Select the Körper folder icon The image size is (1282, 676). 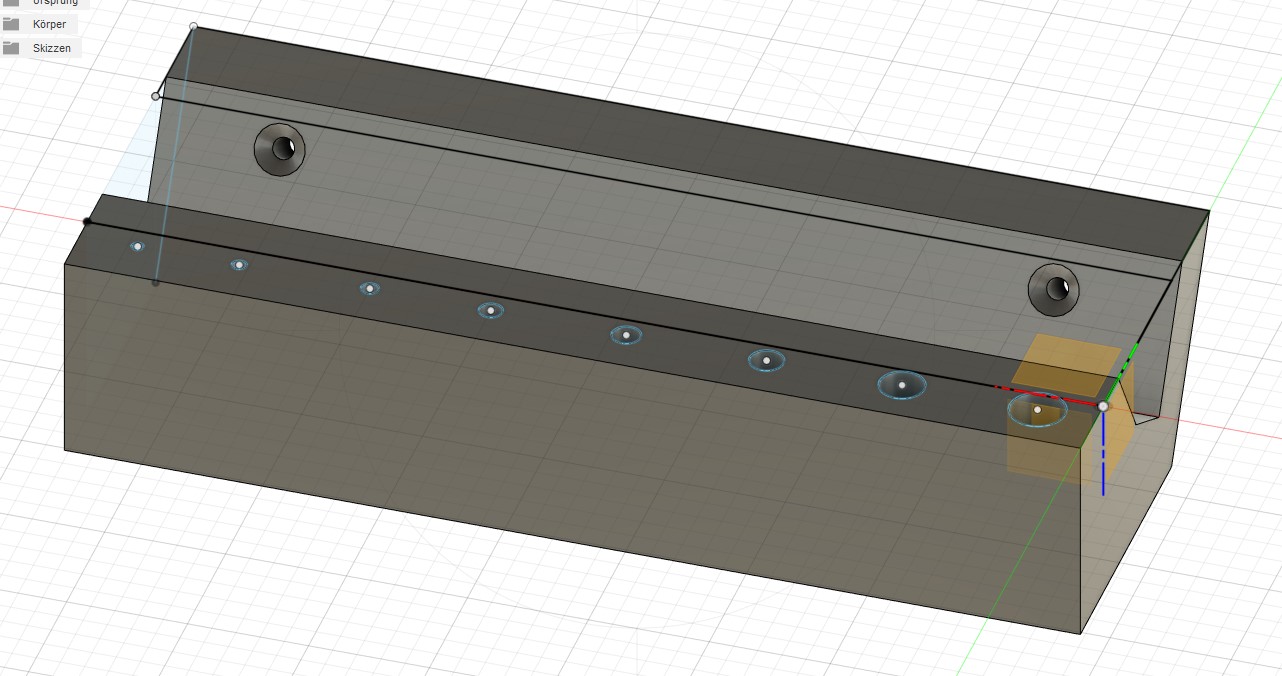click(x=12, y=24)
